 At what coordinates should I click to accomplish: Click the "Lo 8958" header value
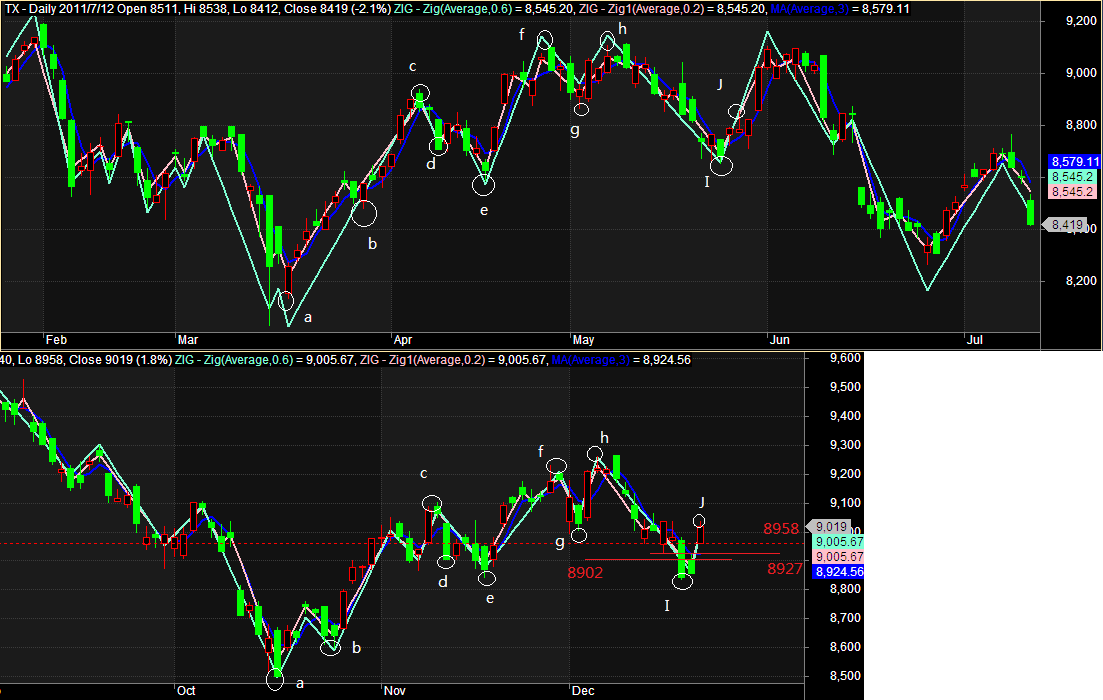click(x=41, y=360)
